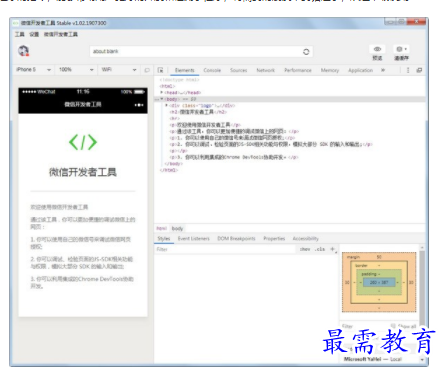Select the Styles pane tab

tap(164, 239)
